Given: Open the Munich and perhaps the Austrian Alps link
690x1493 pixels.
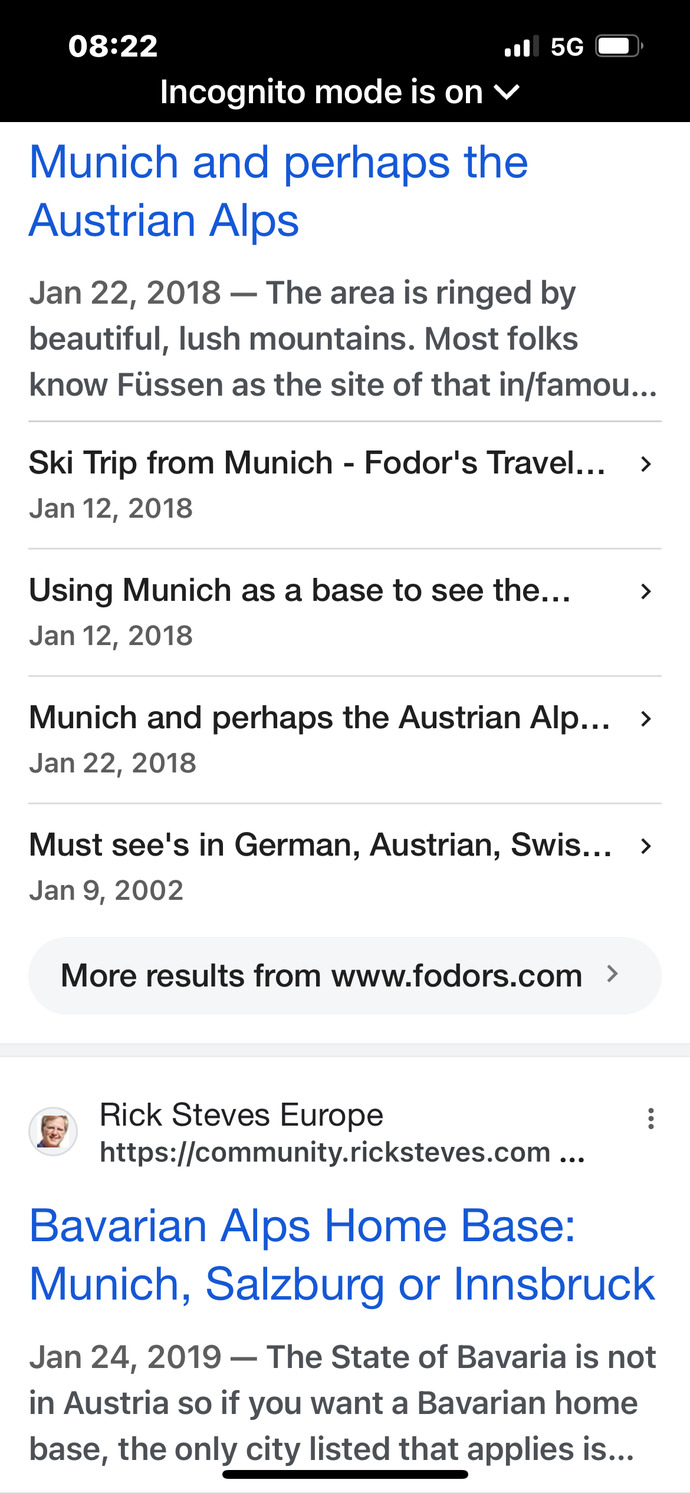Looking at the screenshot, I should (x=278, y=190).
